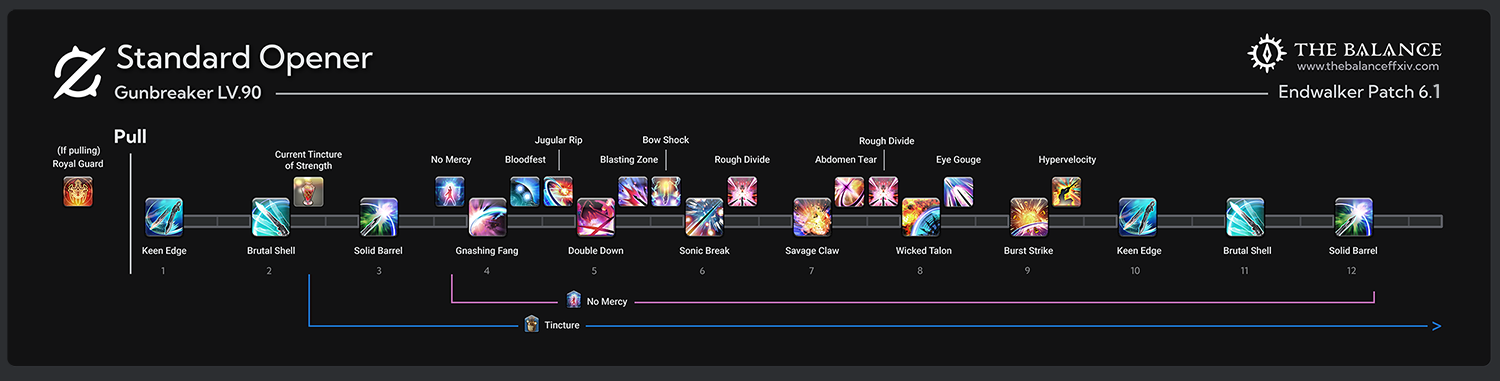The image size is (1500, 381).
Task: Select the Eye Gouge ability icon
Action: click(958, 191)
